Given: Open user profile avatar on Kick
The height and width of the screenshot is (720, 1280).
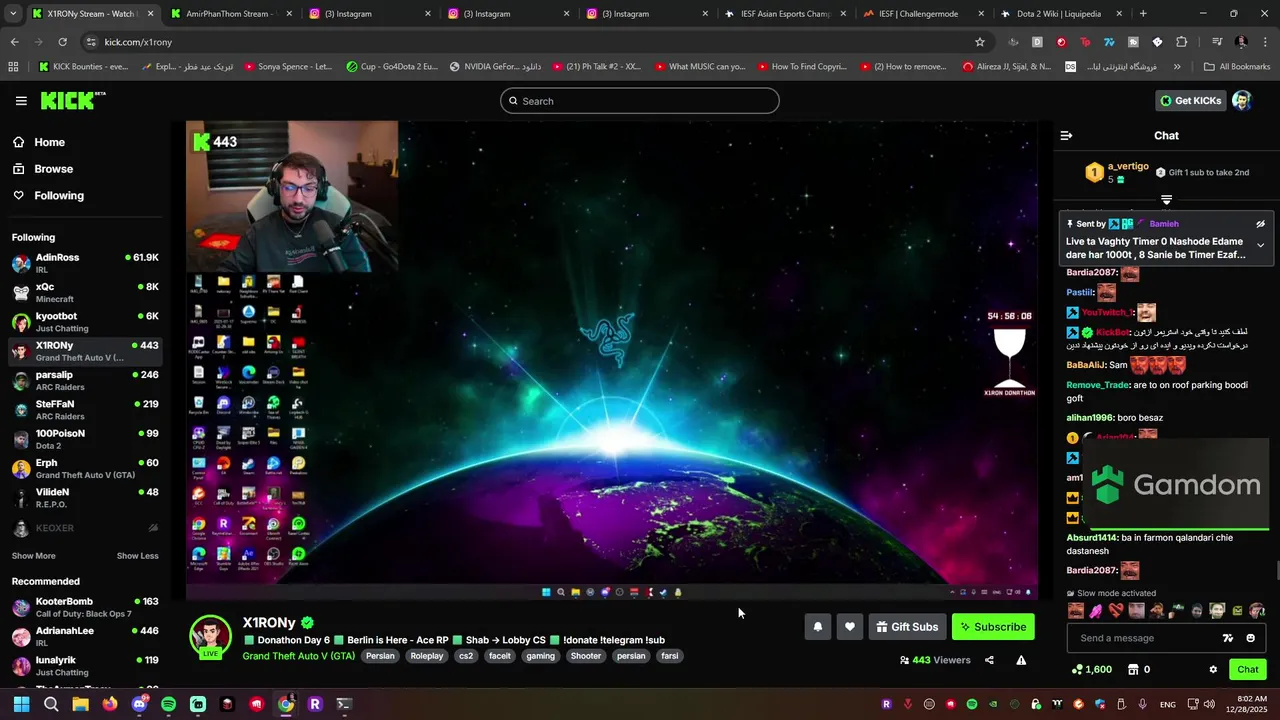Looking at the screenshot, I should coord(1241,101).
